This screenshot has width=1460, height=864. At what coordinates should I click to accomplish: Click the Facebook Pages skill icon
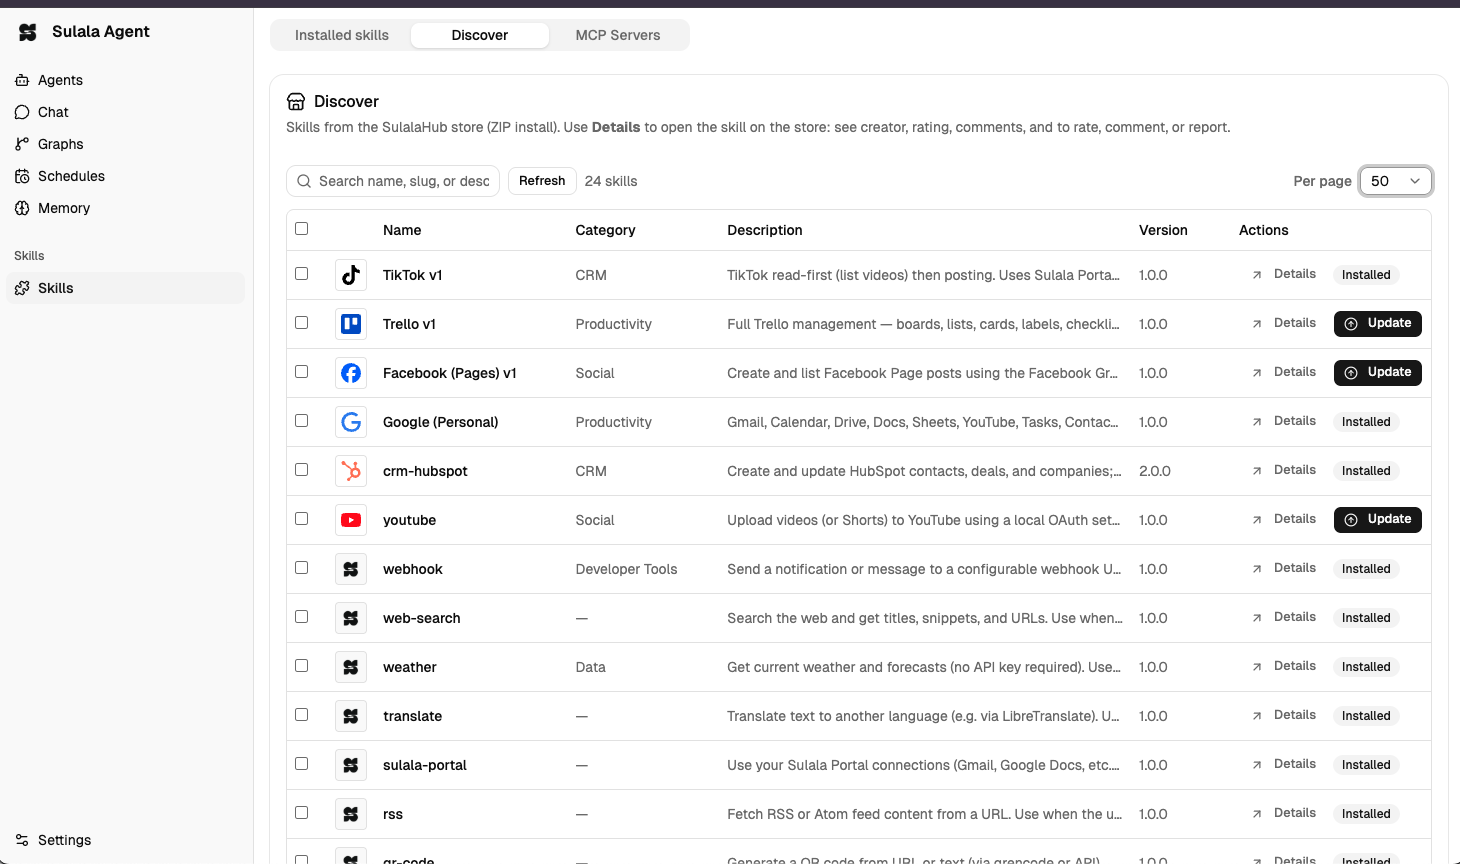pos(351,373)
